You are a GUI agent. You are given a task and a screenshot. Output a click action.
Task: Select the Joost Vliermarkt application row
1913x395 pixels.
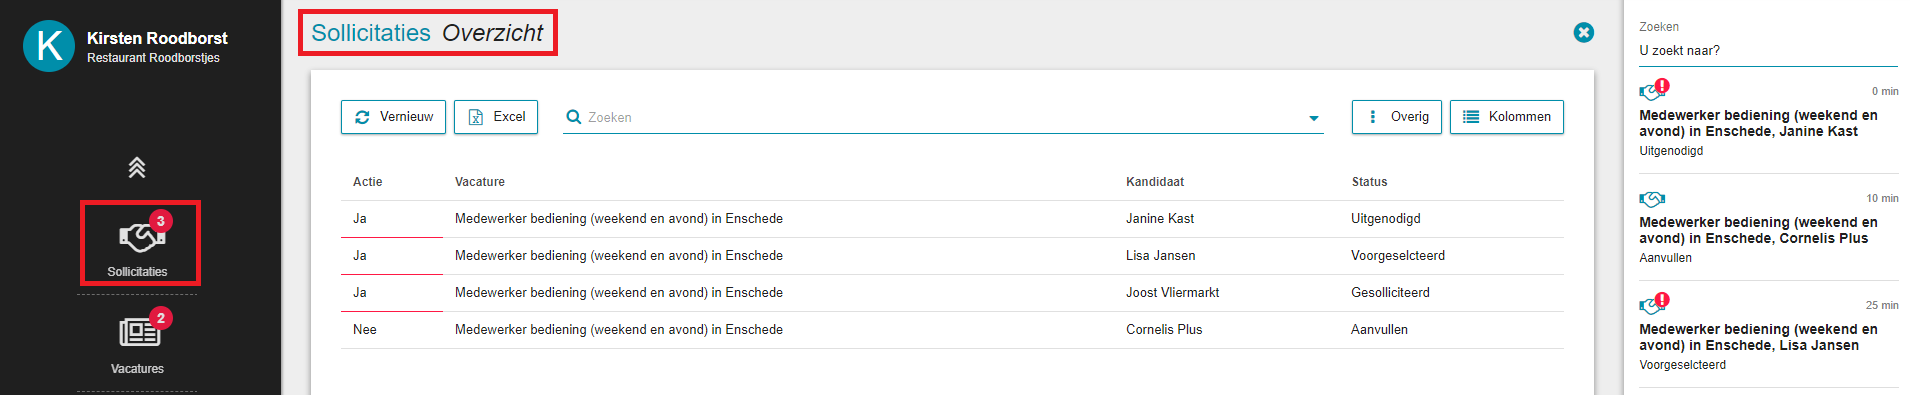coord(952,293)
